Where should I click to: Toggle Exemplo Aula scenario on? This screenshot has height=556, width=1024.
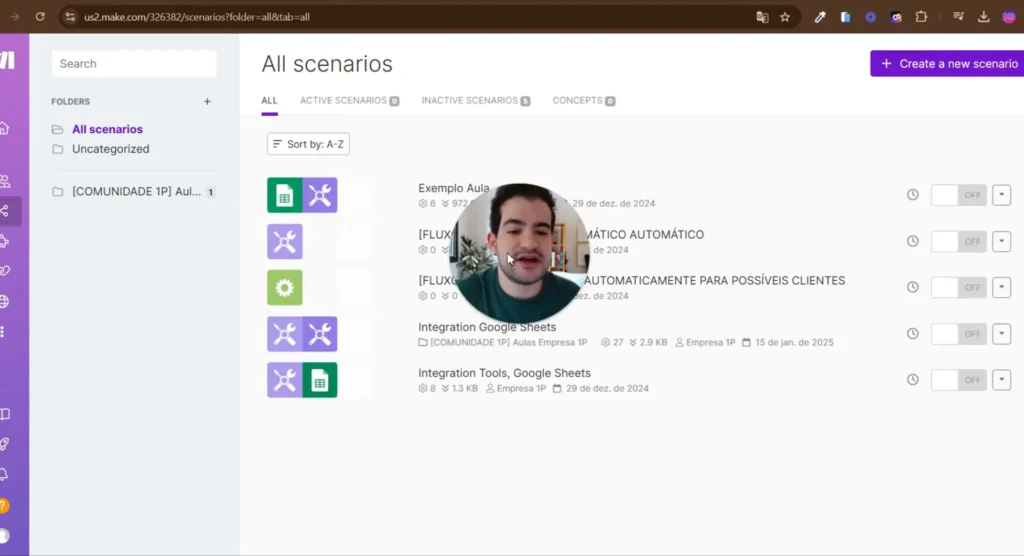pos(959,195)
